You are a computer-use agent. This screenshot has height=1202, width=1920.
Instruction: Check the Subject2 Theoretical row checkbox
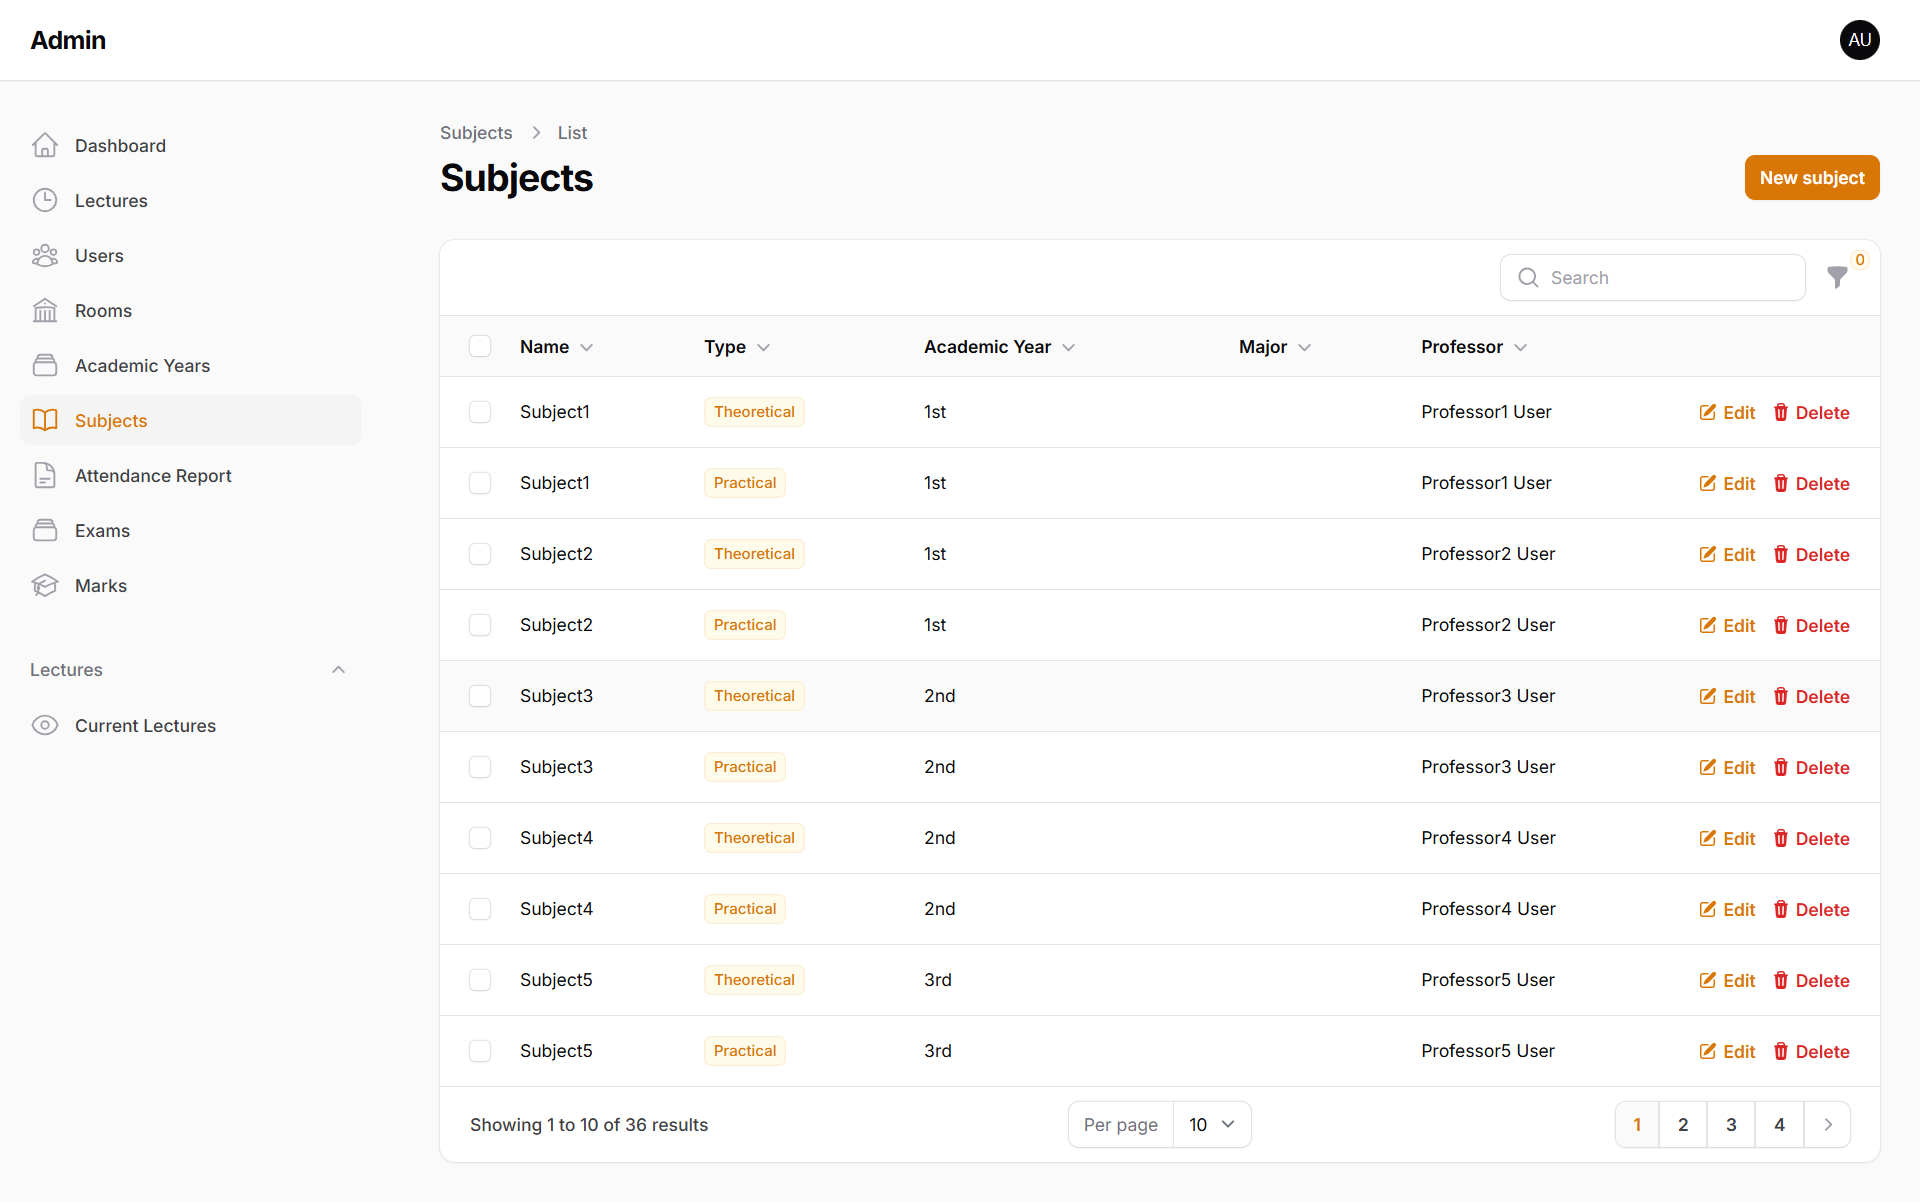480,554
